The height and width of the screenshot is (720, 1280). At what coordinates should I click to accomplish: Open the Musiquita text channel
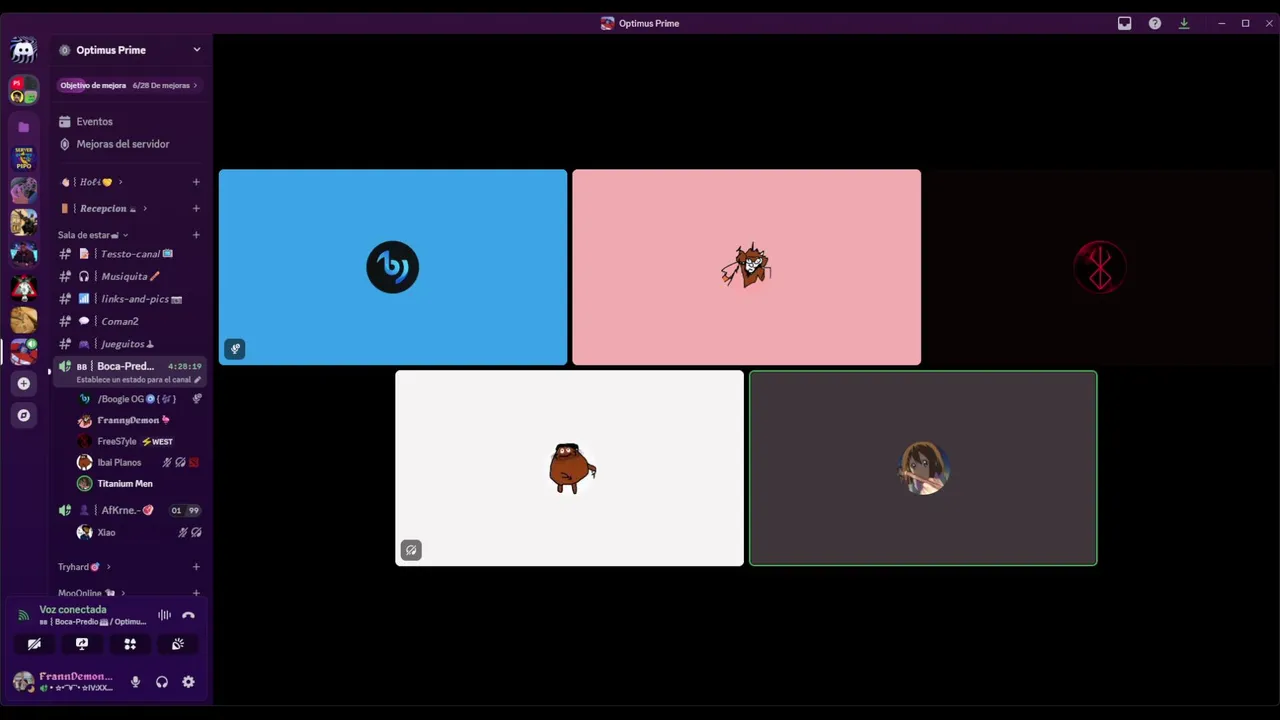pyautogui.click(x=130, y=276)
